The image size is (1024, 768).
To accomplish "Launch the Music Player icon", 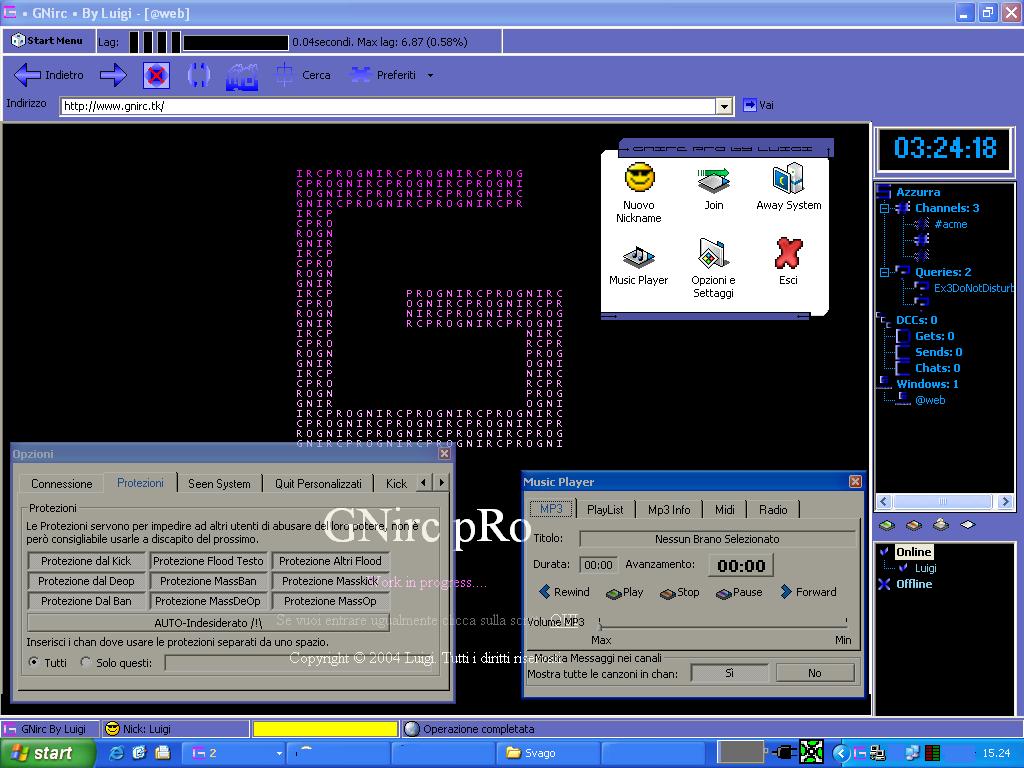I will (638, 256).
